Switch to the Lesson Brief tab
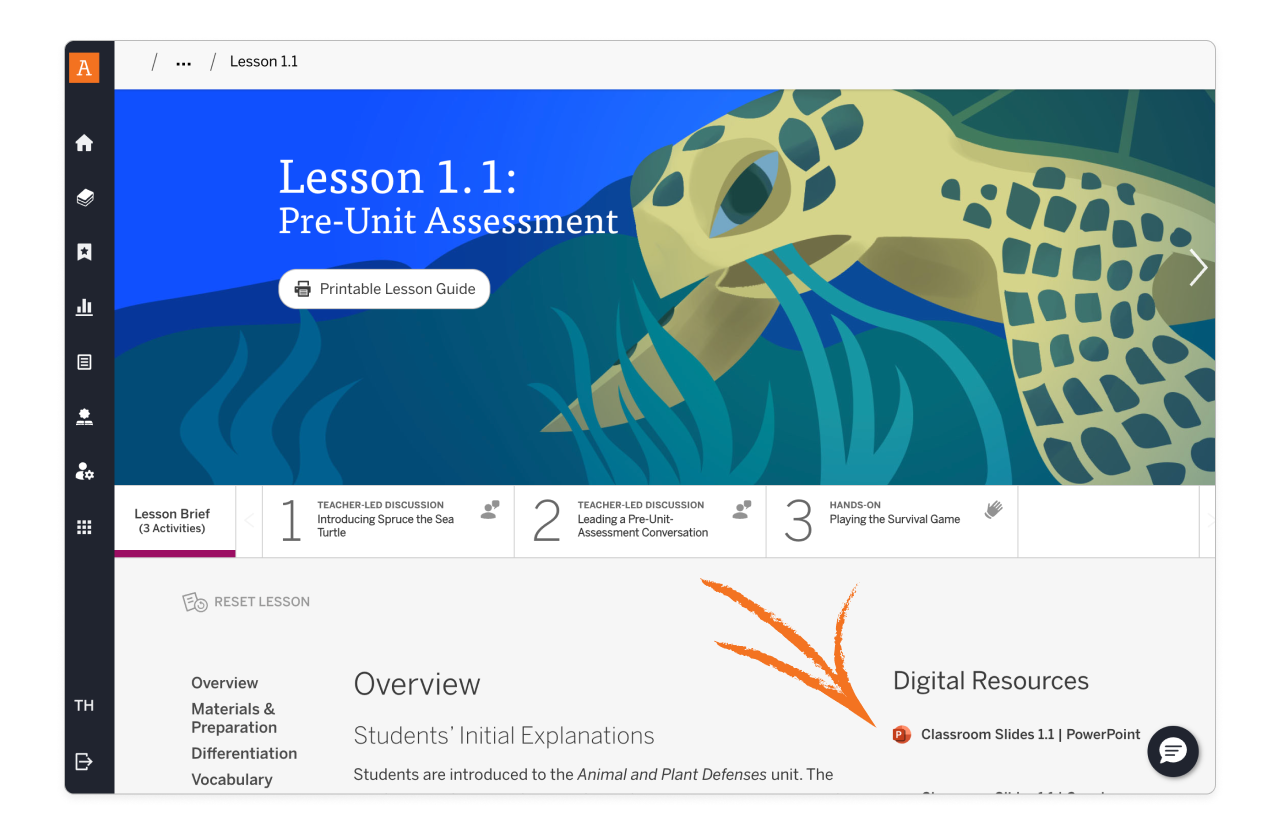 tap(174, 521)
